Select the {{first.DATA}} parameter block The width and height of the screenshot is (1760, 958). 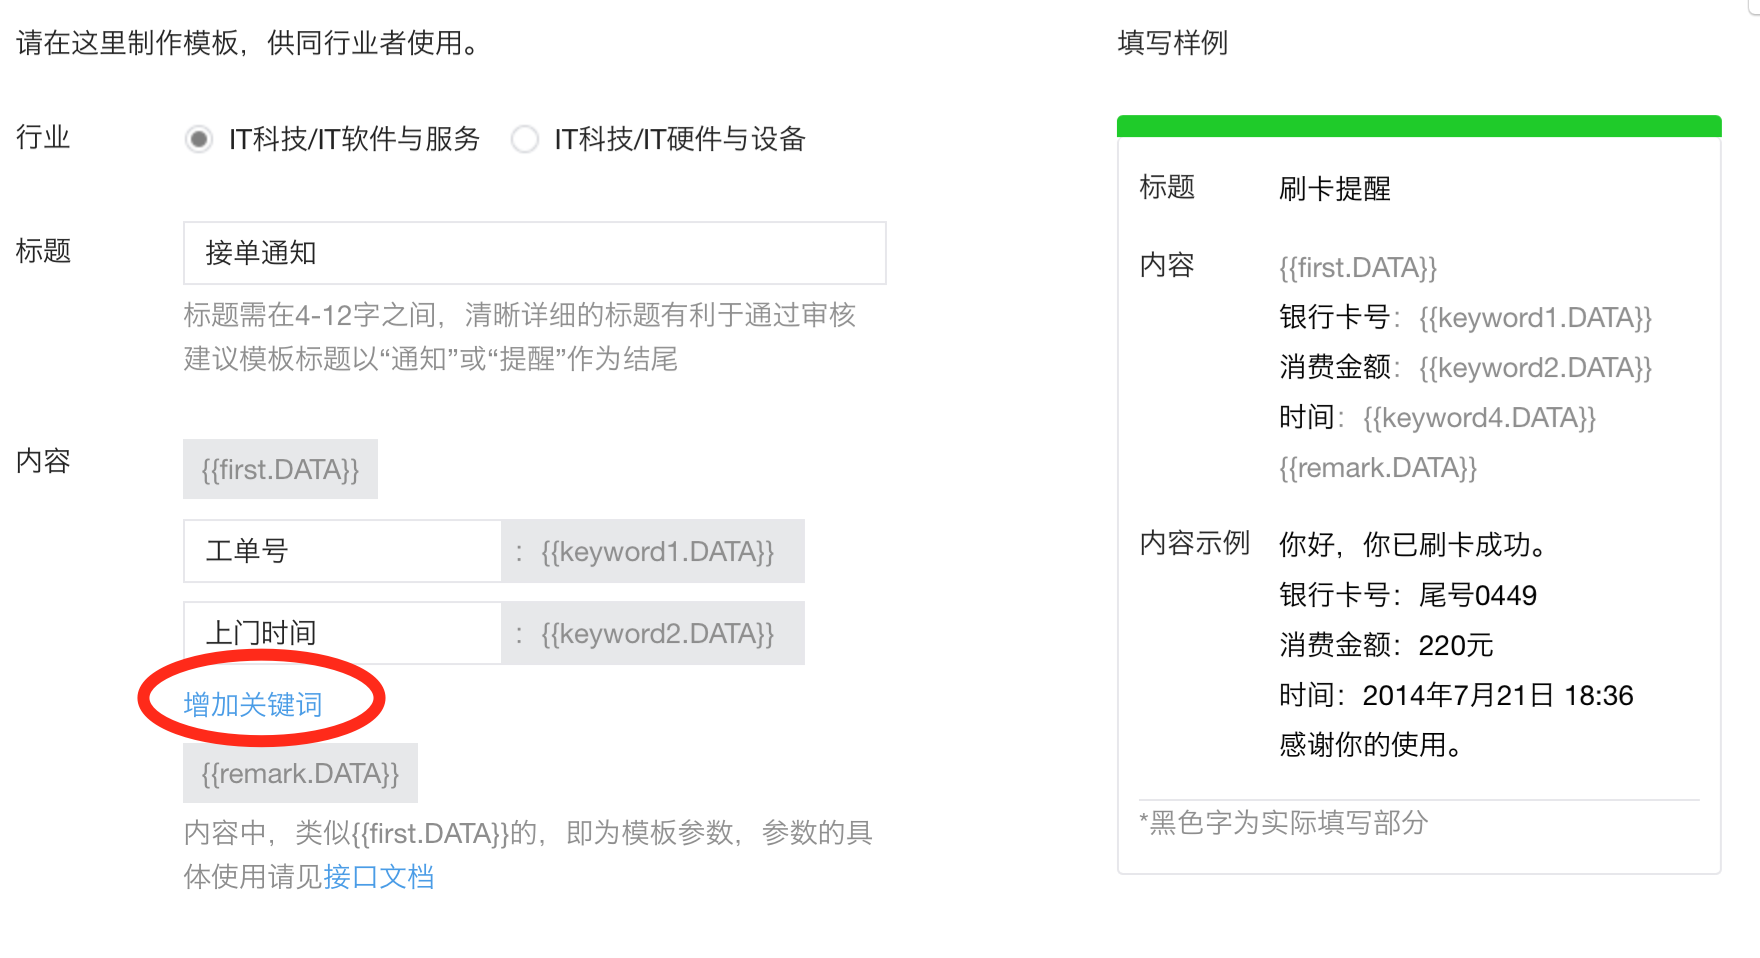280,468
